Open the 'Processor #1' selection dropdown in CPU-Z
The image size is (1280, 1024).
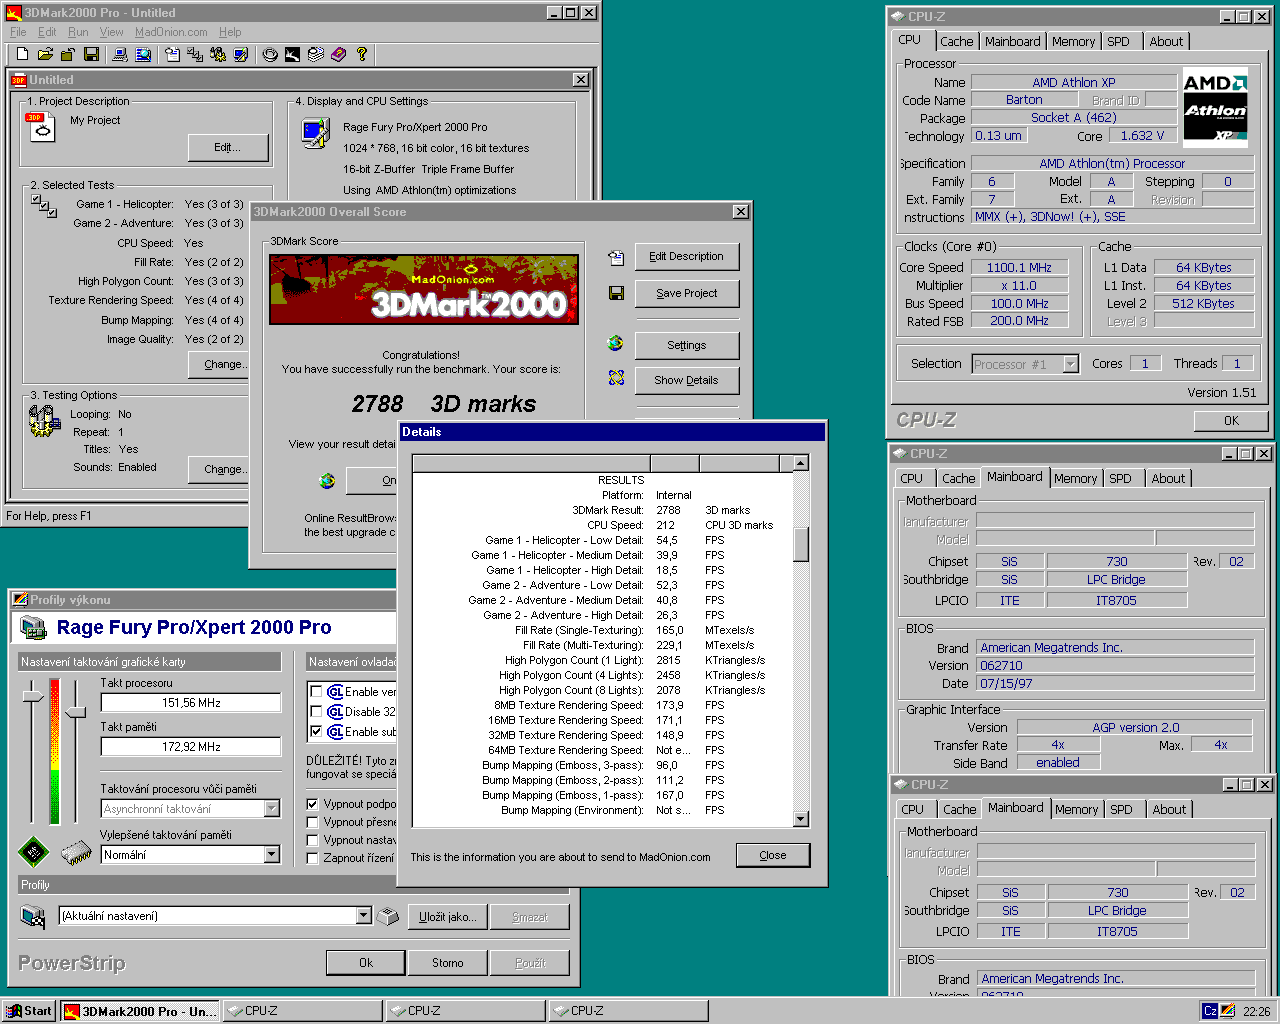pyautogui.click(x=1071, y=364)
